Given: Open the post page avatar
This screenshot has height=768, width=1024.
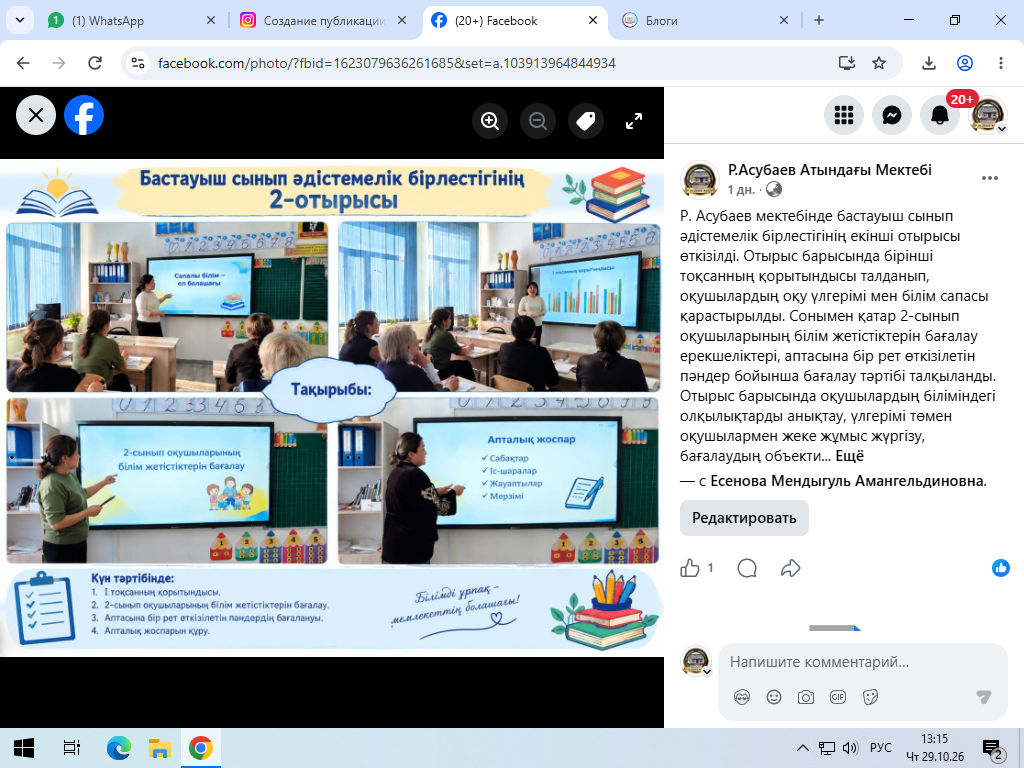Looking at the screenshot, I should click(699, 179).
